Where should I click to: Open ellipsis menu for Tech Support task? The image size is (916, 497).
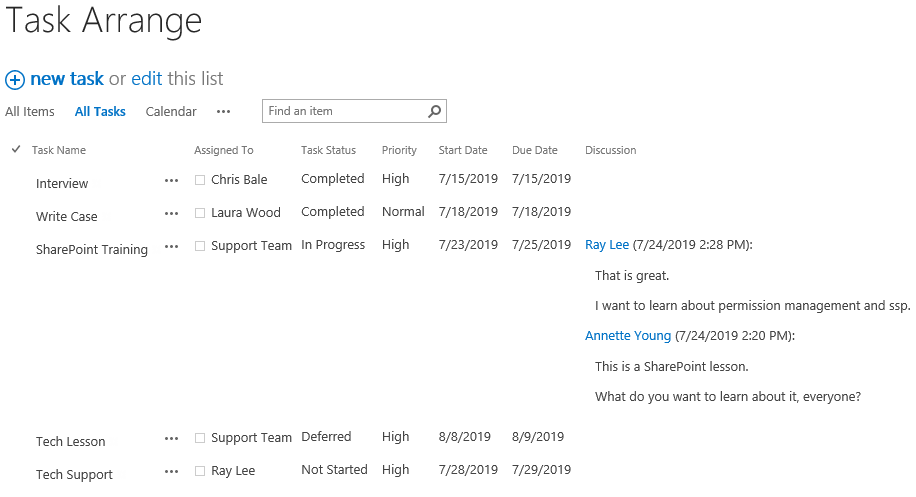tap(172, 472)
